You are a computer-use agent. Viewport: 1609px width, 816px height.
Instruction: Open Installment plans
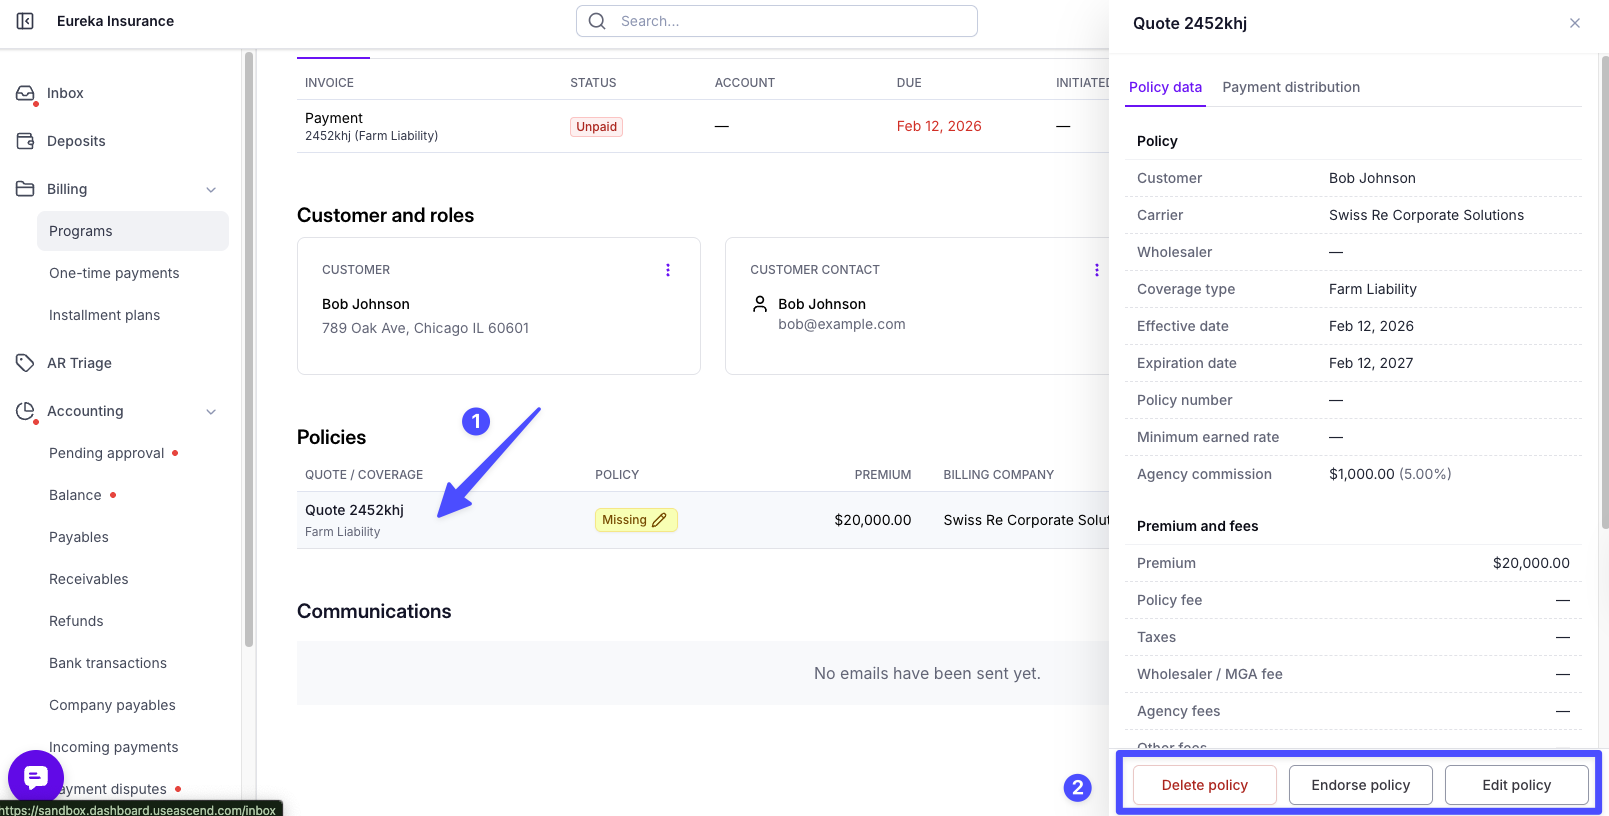[104, 315]
